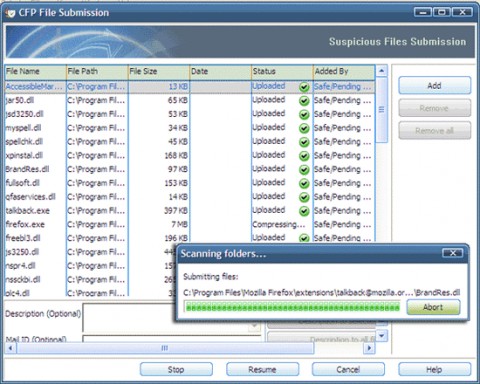Viewport: 480px width, 384px height.
Task: Click the scroll down arrow at list bottom
Action: pyautogui.click(x=382, y=335)
